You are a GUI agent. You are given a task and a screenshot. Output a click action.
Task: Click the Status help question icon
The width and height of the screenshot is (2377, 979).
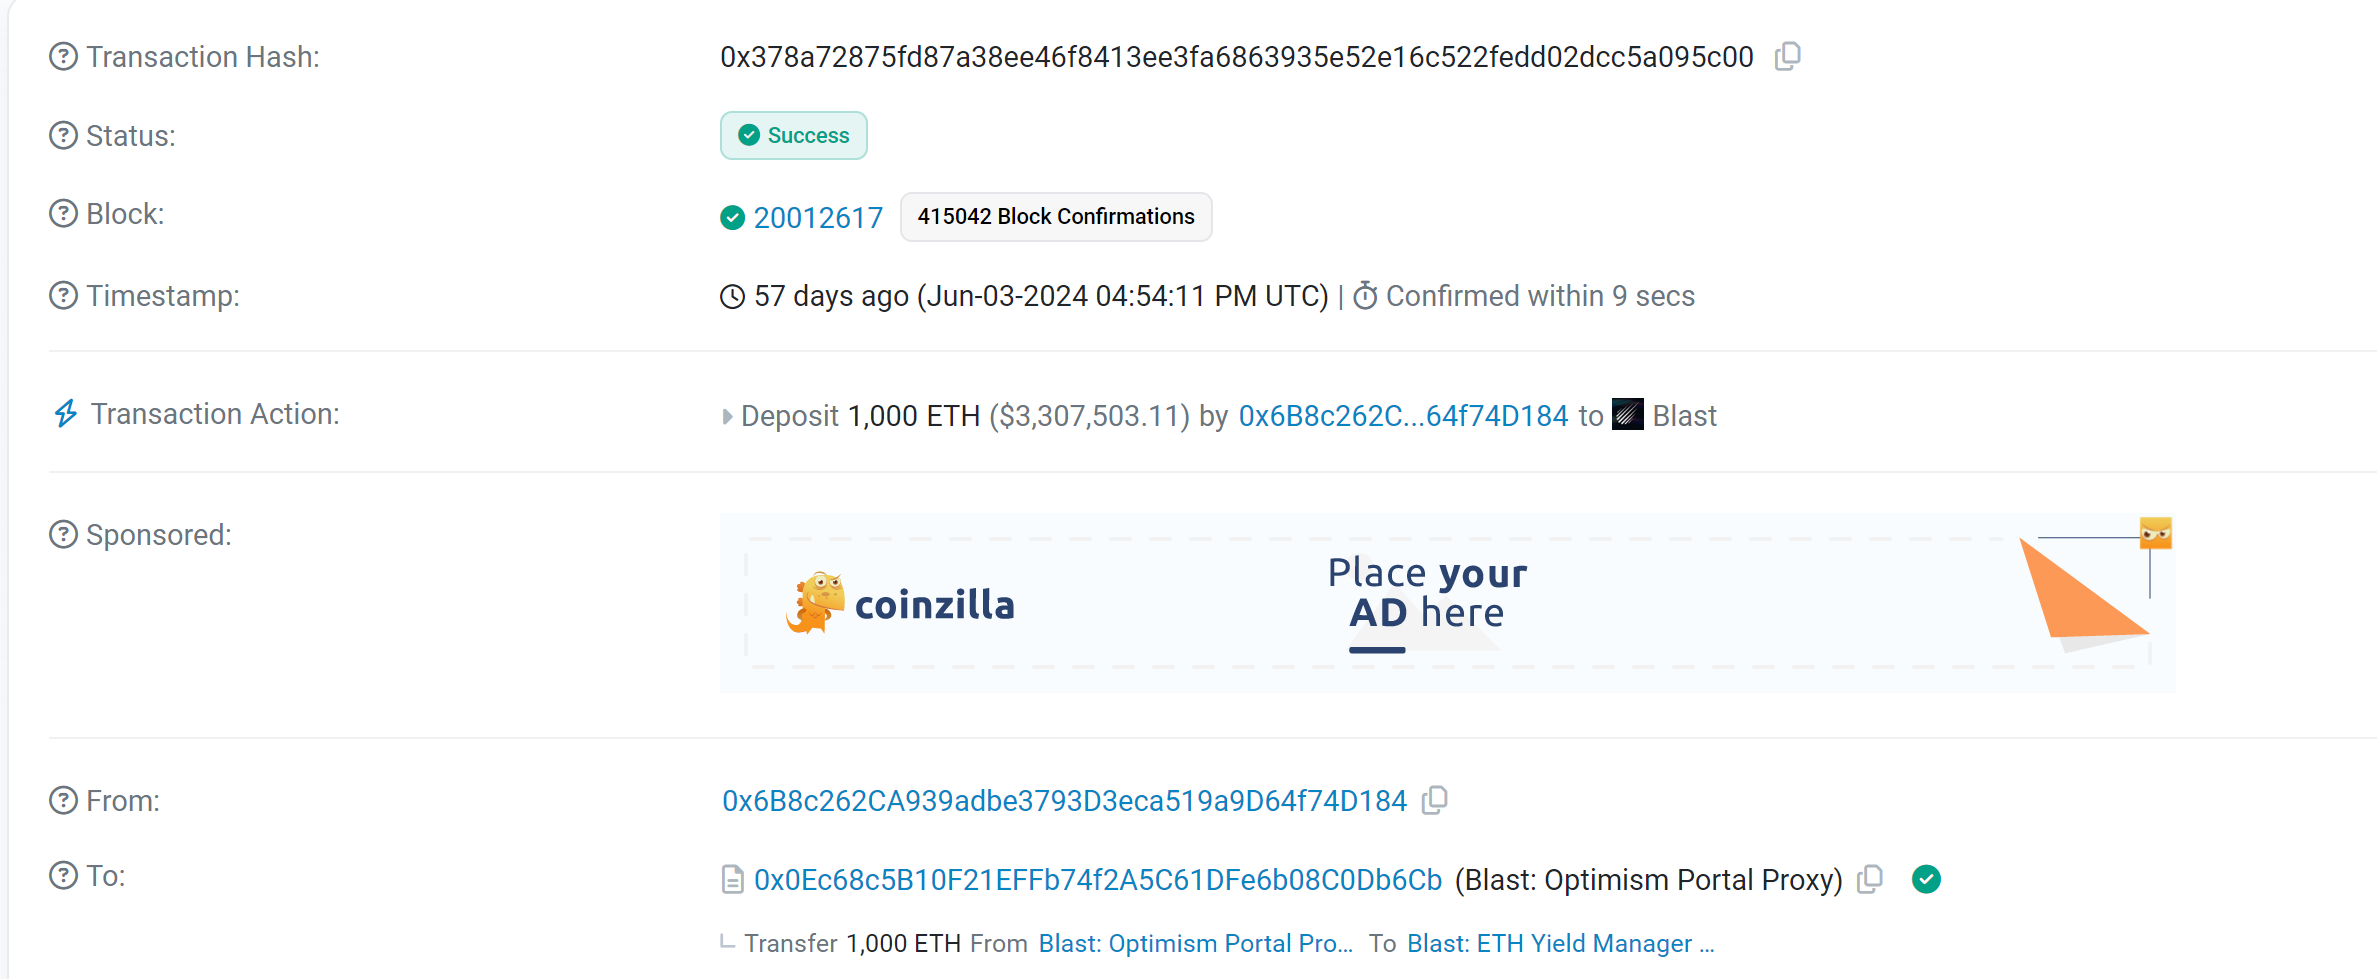click(x=63, y=135)
